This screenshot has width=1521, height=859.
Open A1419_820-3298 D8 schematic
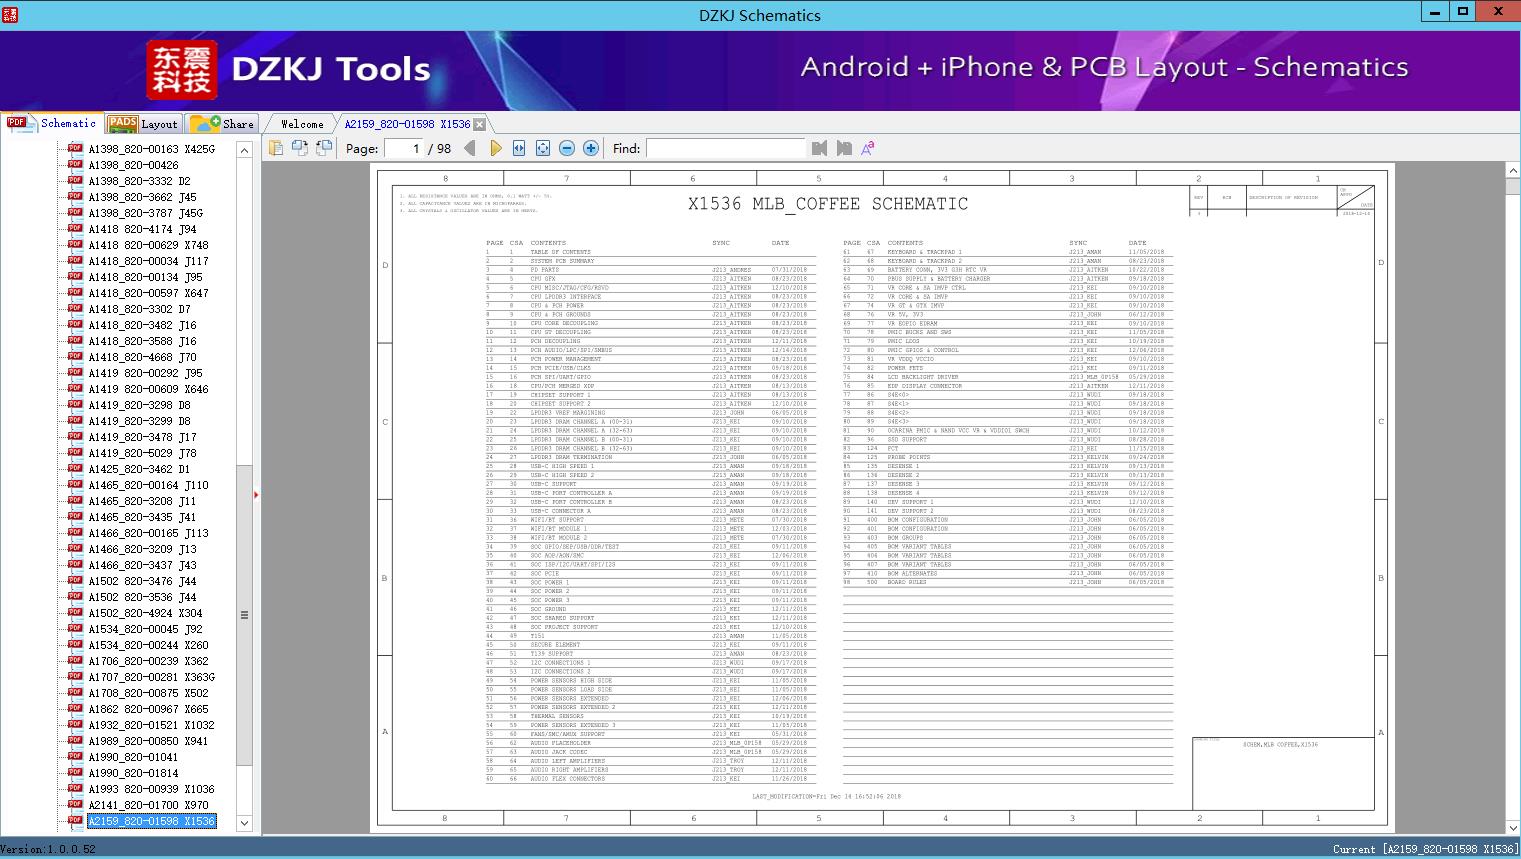click(x=139, y=405)
